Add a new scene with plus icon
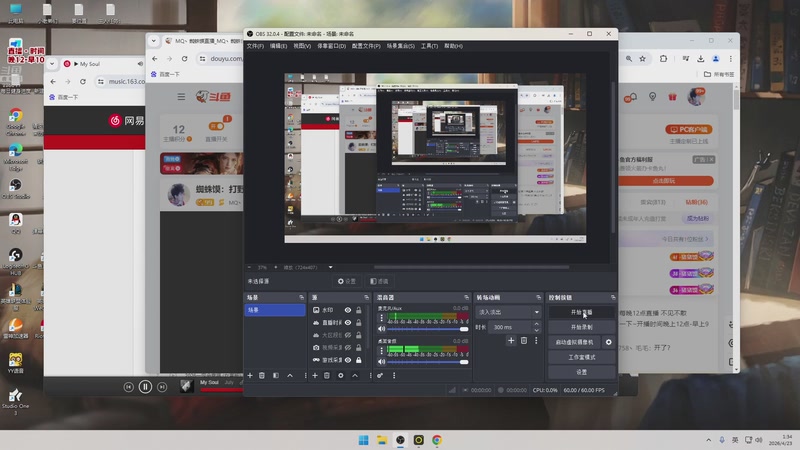This screenshot has width=800, height=450. pyautogui.click(x=250, y=376)
